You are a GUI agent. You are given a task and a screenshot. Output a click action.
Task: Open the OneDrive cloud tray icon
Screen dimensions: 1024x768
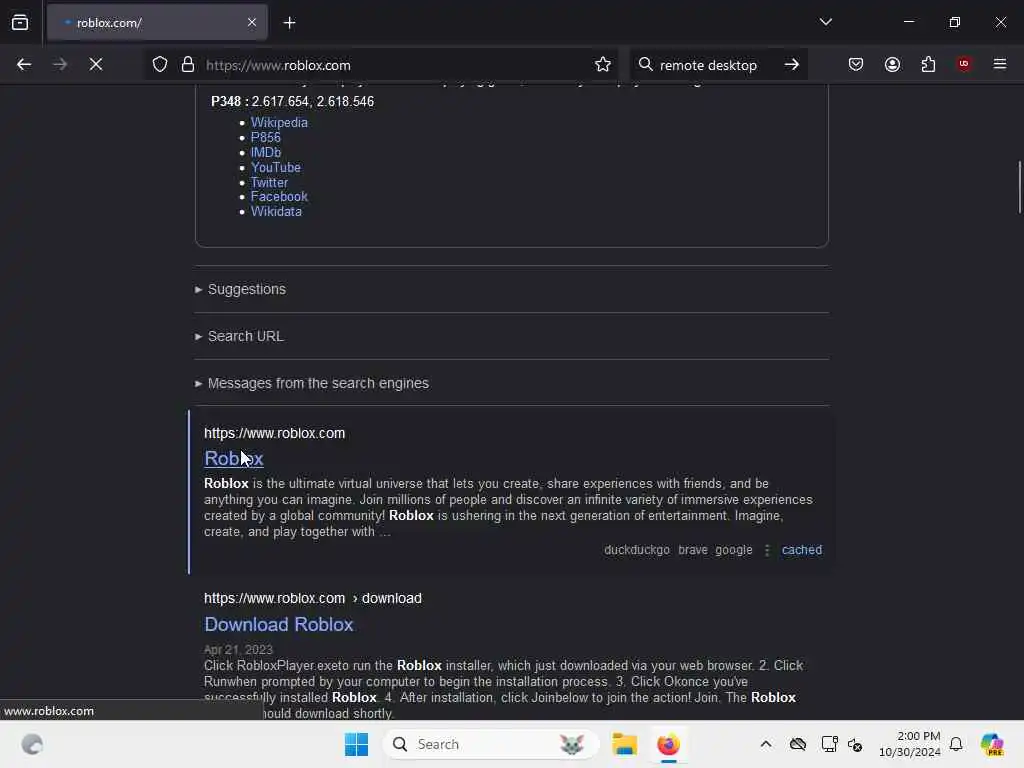(x=797, y=744)
